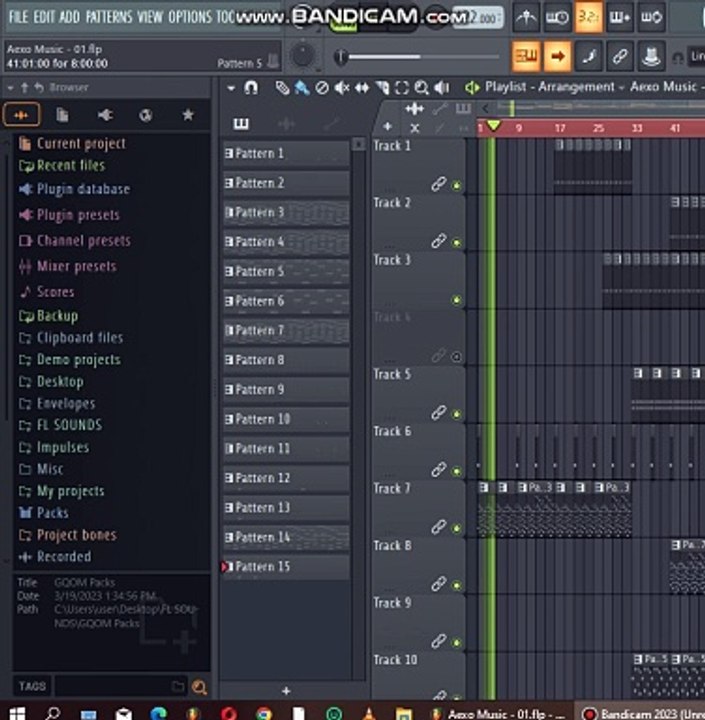The image size is (705, 720).
Task: Select the paint brush tool
Action: 302,87
